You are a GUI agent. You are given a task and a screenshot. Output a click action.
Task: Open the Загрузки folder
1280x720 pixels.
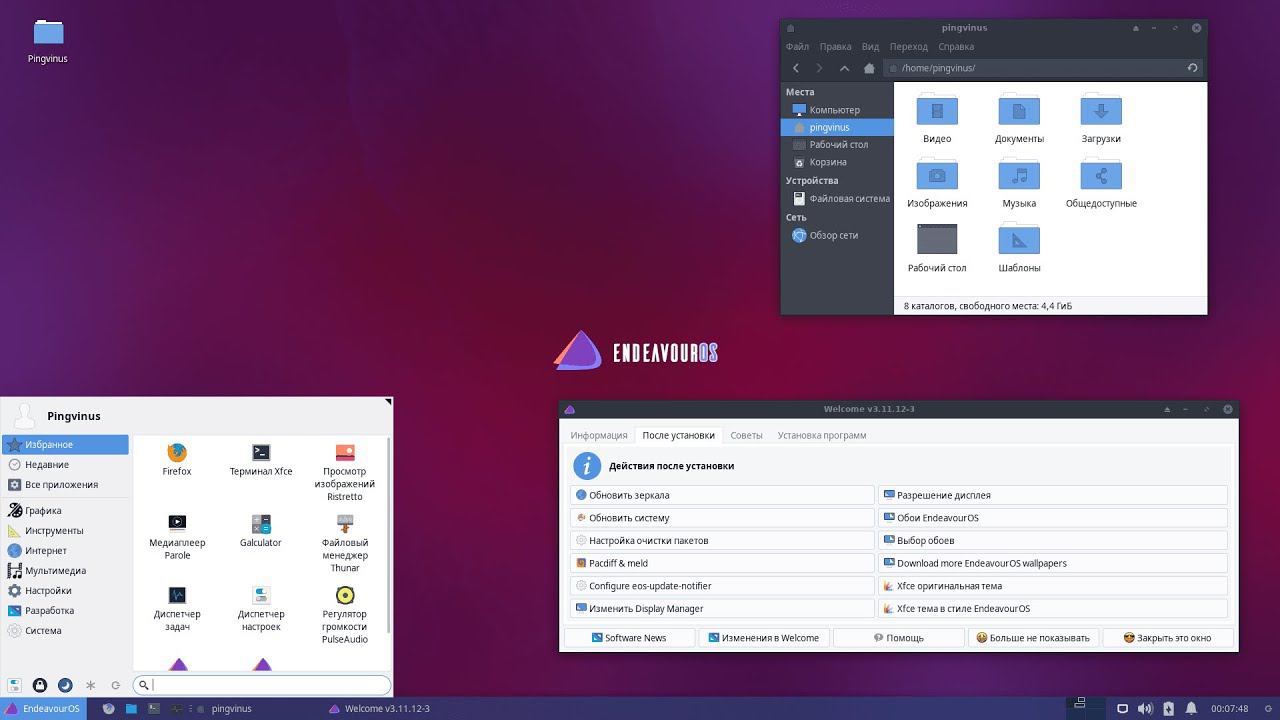(1101, 119)
